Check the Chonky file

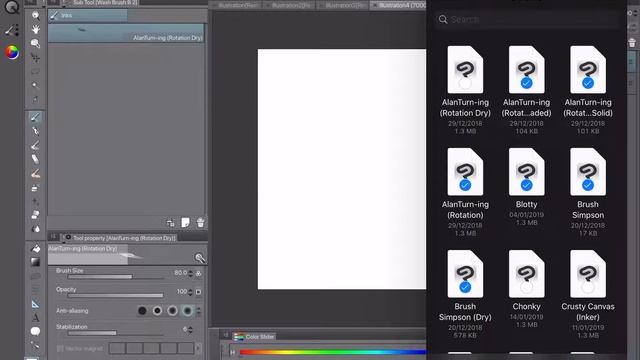[527, 287]
